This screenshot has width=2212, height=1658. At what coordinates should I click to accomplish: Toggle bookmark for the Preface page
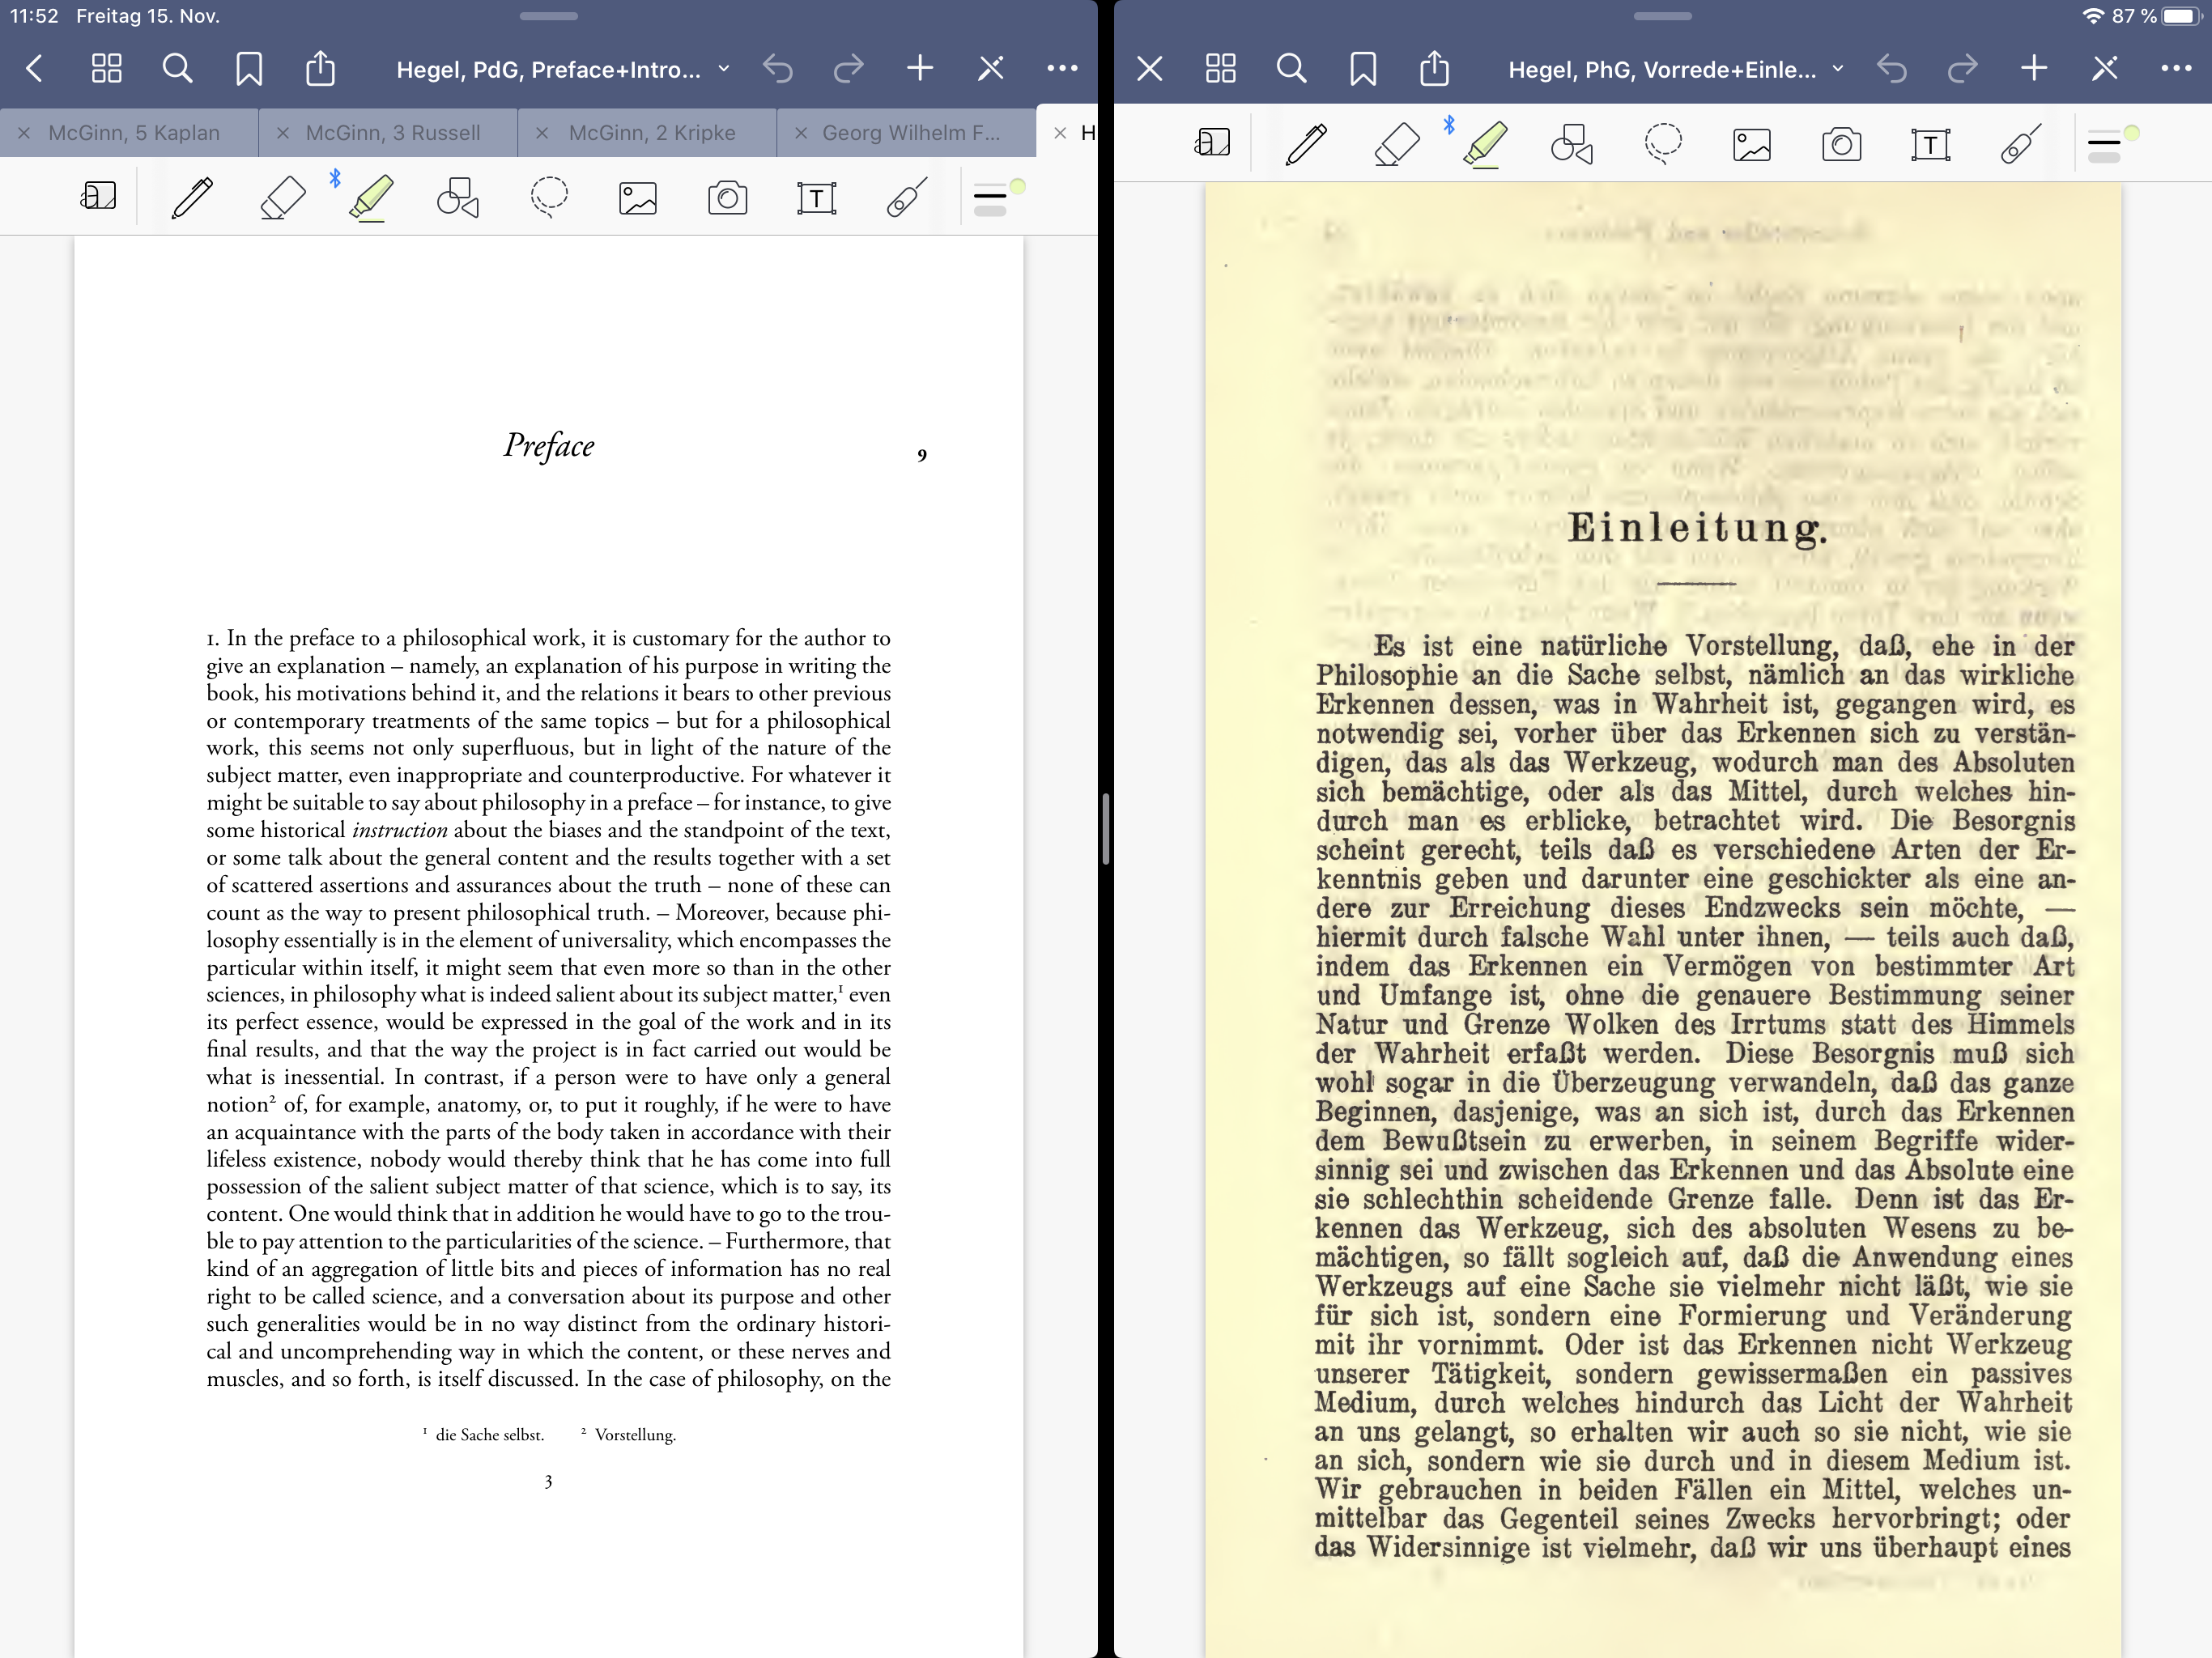pyautogui.click(x=249, y=68)
